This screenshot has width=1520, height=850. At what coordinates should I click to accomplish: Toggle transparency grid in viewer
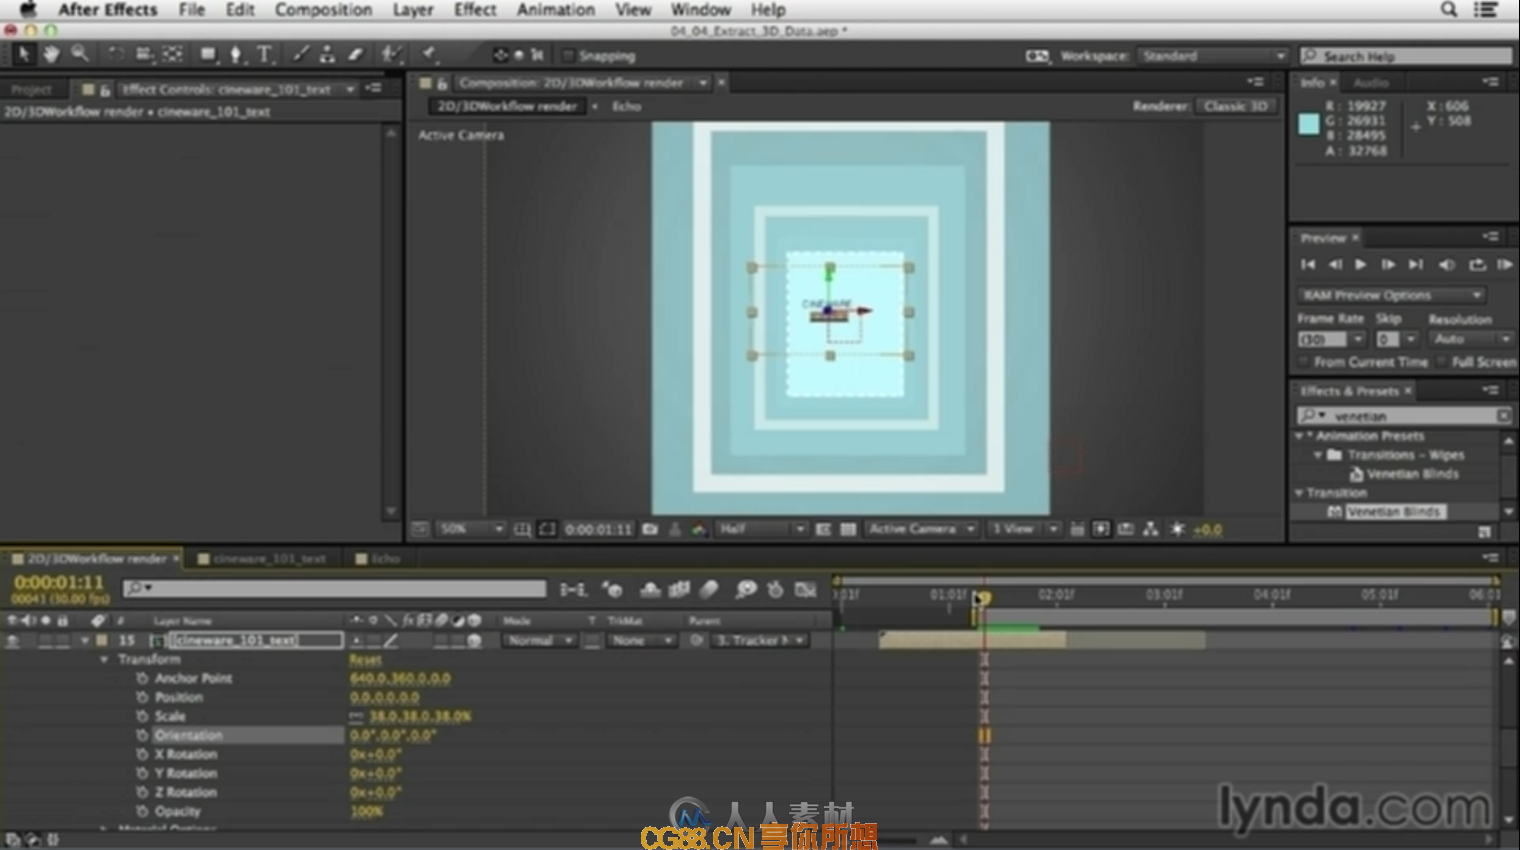coord(848,529)
